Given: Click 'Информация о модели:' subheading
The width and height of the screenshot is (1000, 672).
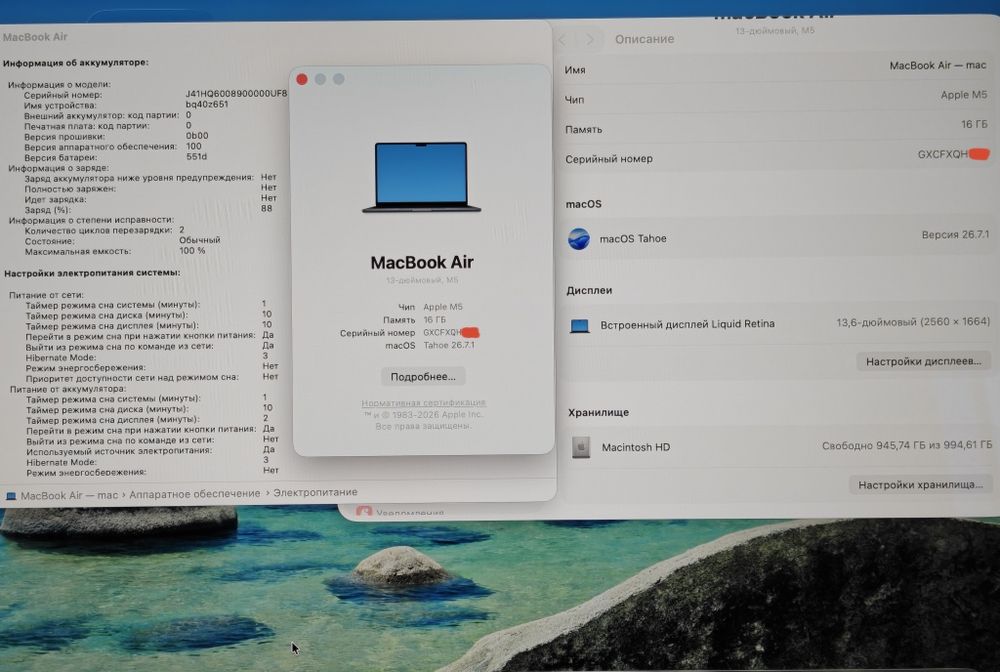Looking at the screenshot, I should (x=59, y=84).
